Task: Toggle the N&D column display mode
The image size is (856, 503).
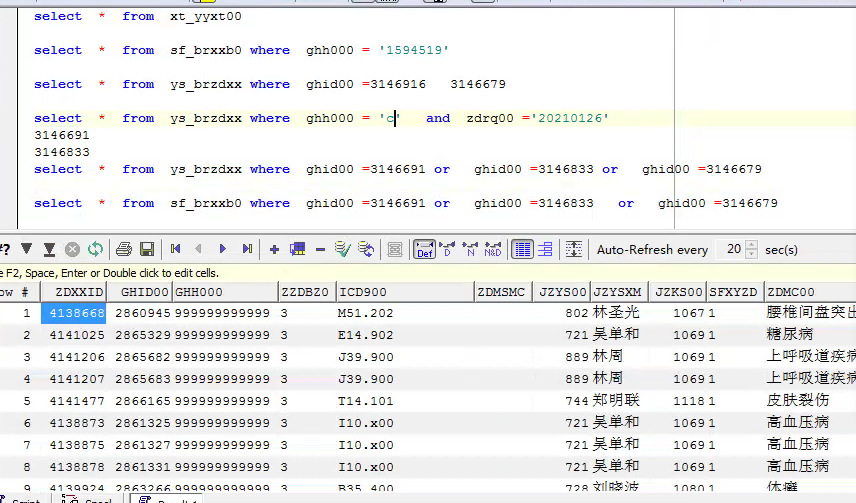Action: tap(492, 249)
